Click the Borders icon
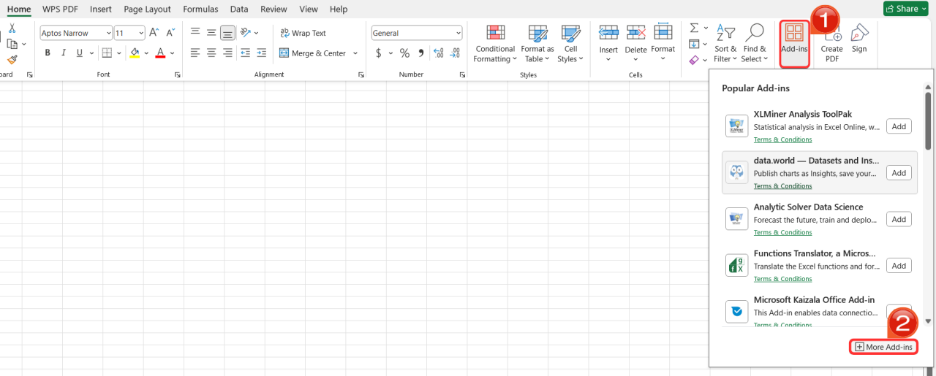The image size is (936, 376). tap(107, 53)
